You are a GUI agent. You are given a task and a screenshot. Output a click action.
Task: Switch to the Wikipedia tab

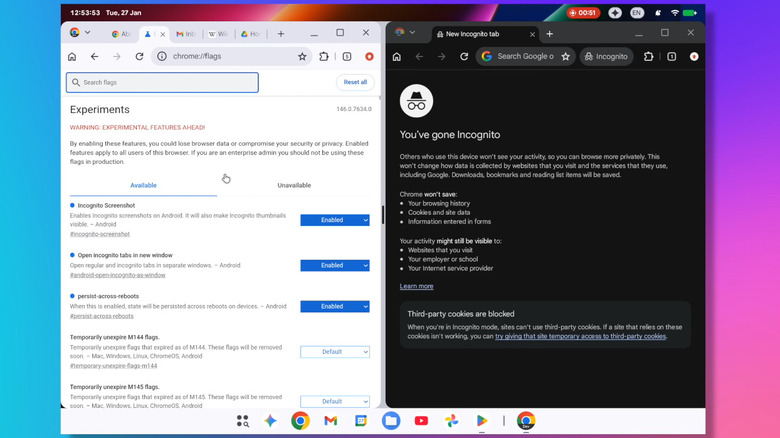coord(218,34)
